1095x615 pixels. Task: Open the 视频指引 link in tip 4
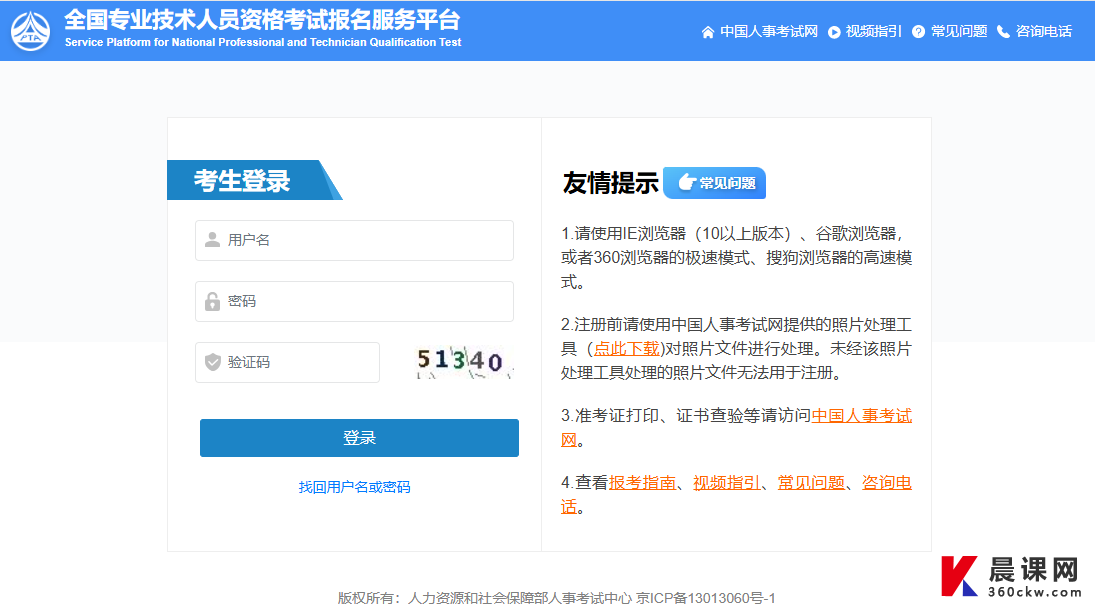point(726,483)
